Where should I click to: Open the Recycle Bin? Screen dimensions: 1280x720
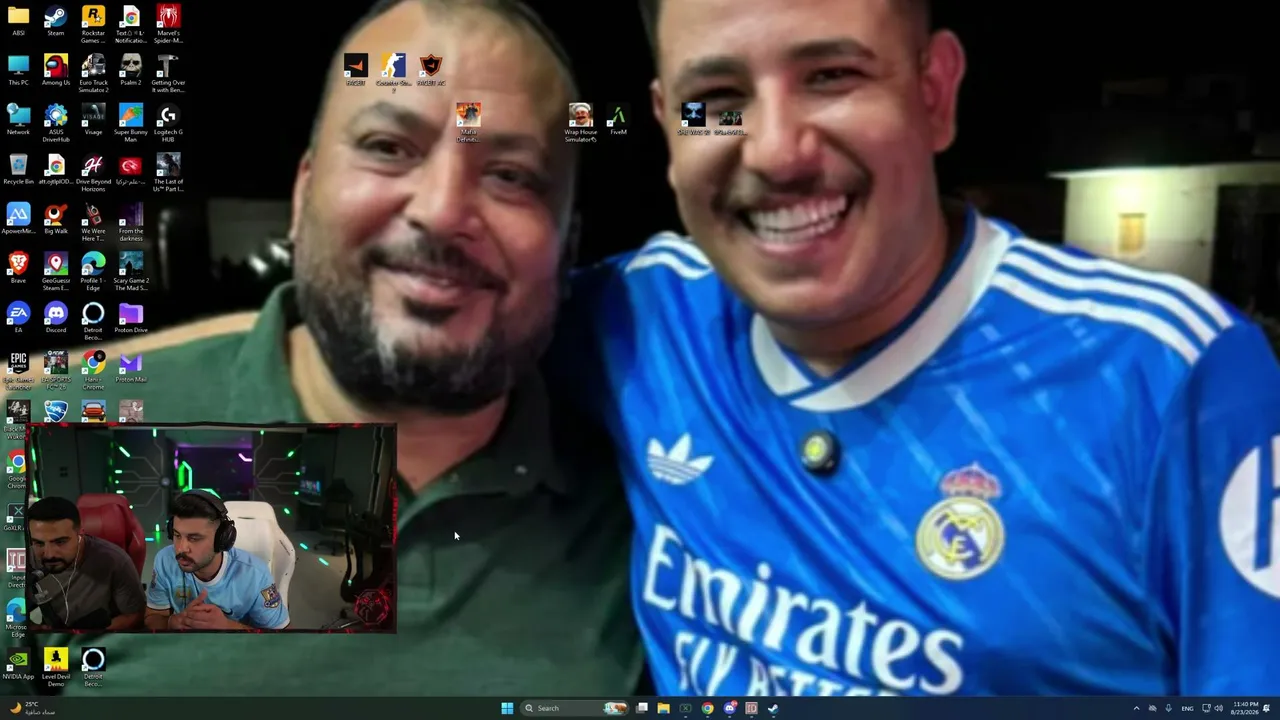pyautogui.click(x=18, y=170)
